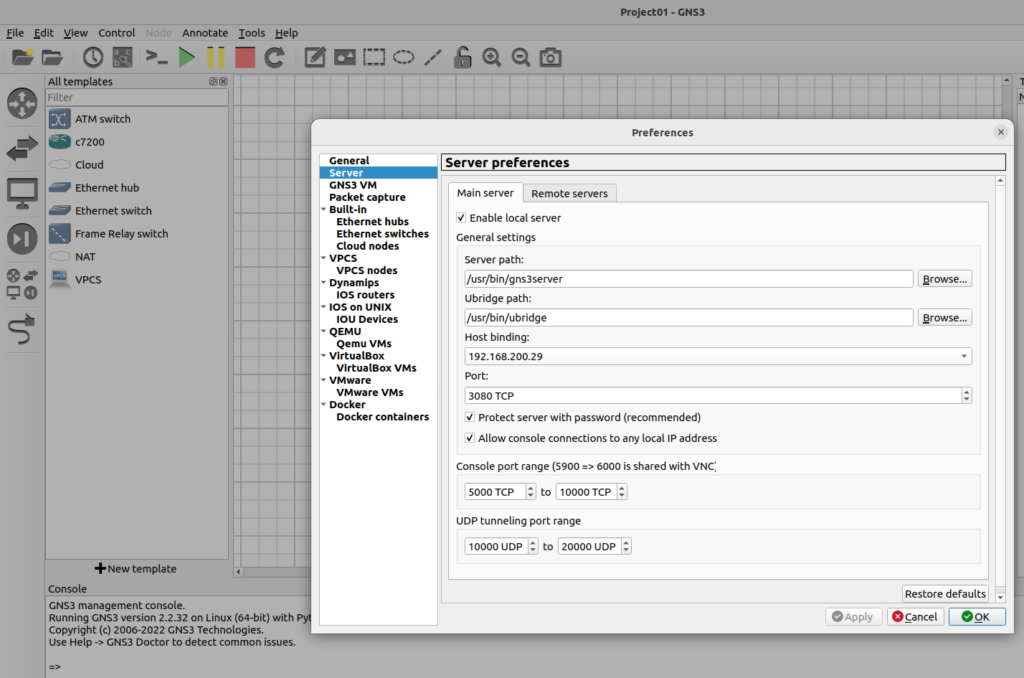Click the red Stop all nodes icon
The image size is (1024, 678).
245,57
